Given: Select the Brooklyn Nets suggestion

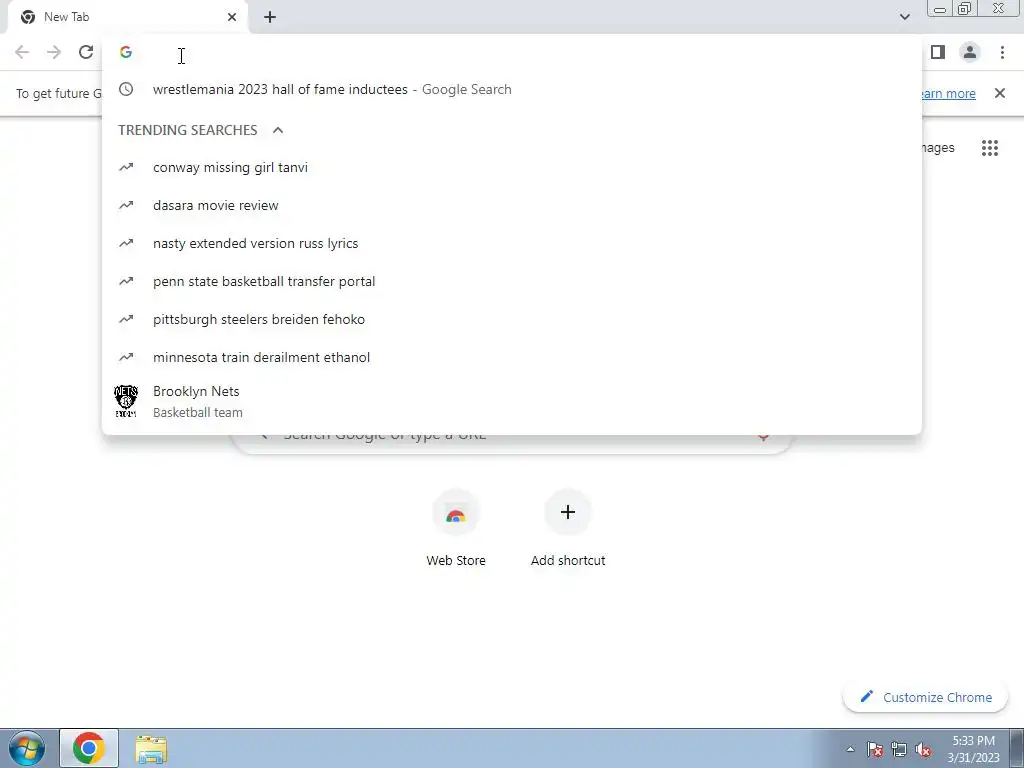Looking at the screenshot, I should [x=512, y=402].
